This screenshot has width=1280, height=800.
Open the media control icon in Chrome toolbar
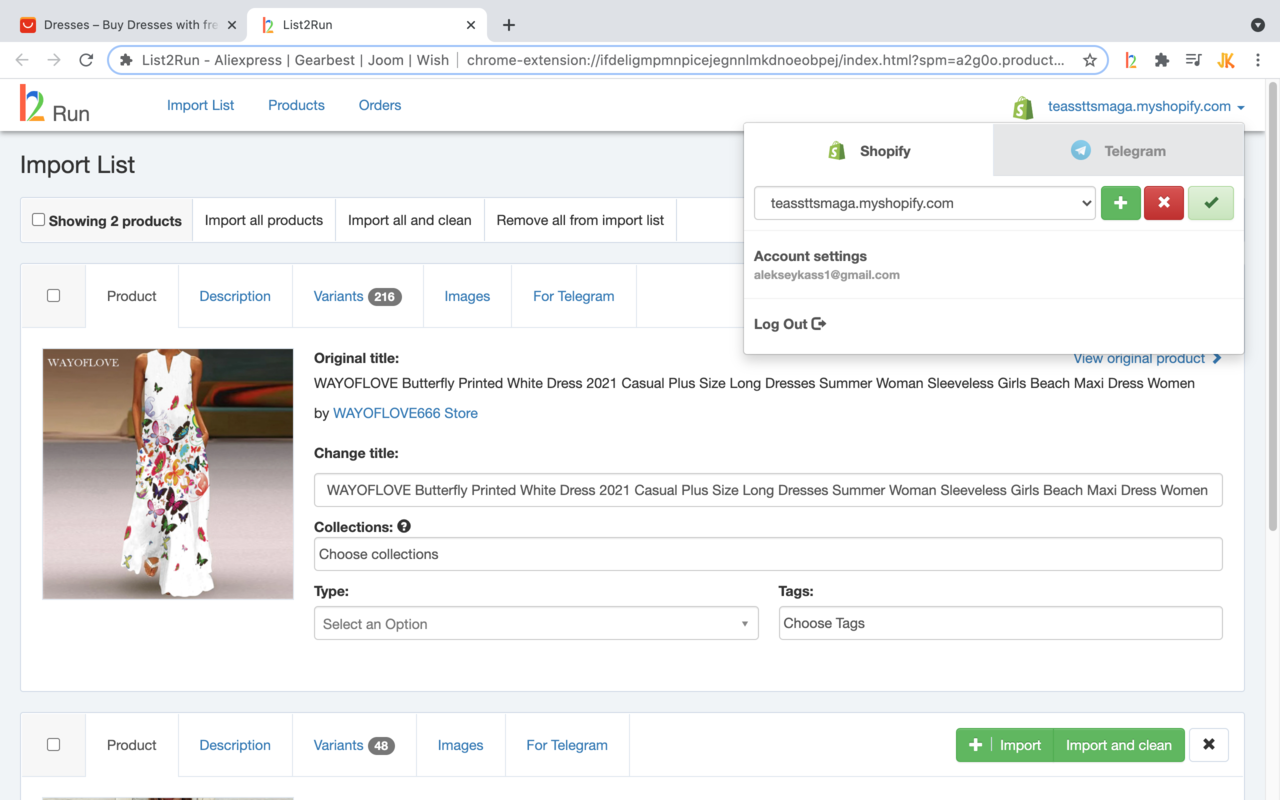coord(1193,60)
